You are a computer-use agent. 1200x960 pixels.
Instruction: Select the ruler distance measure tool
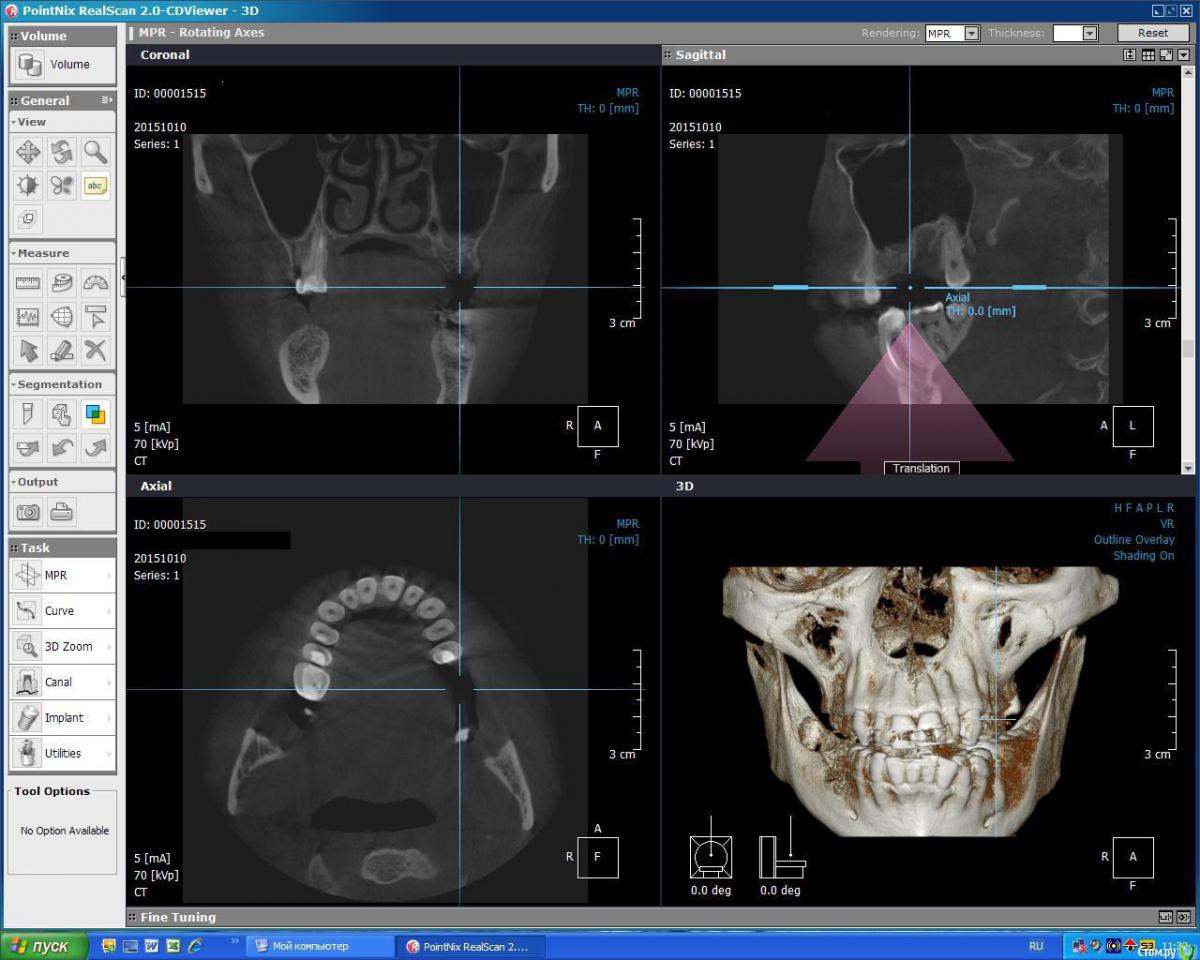click(28, 283)
